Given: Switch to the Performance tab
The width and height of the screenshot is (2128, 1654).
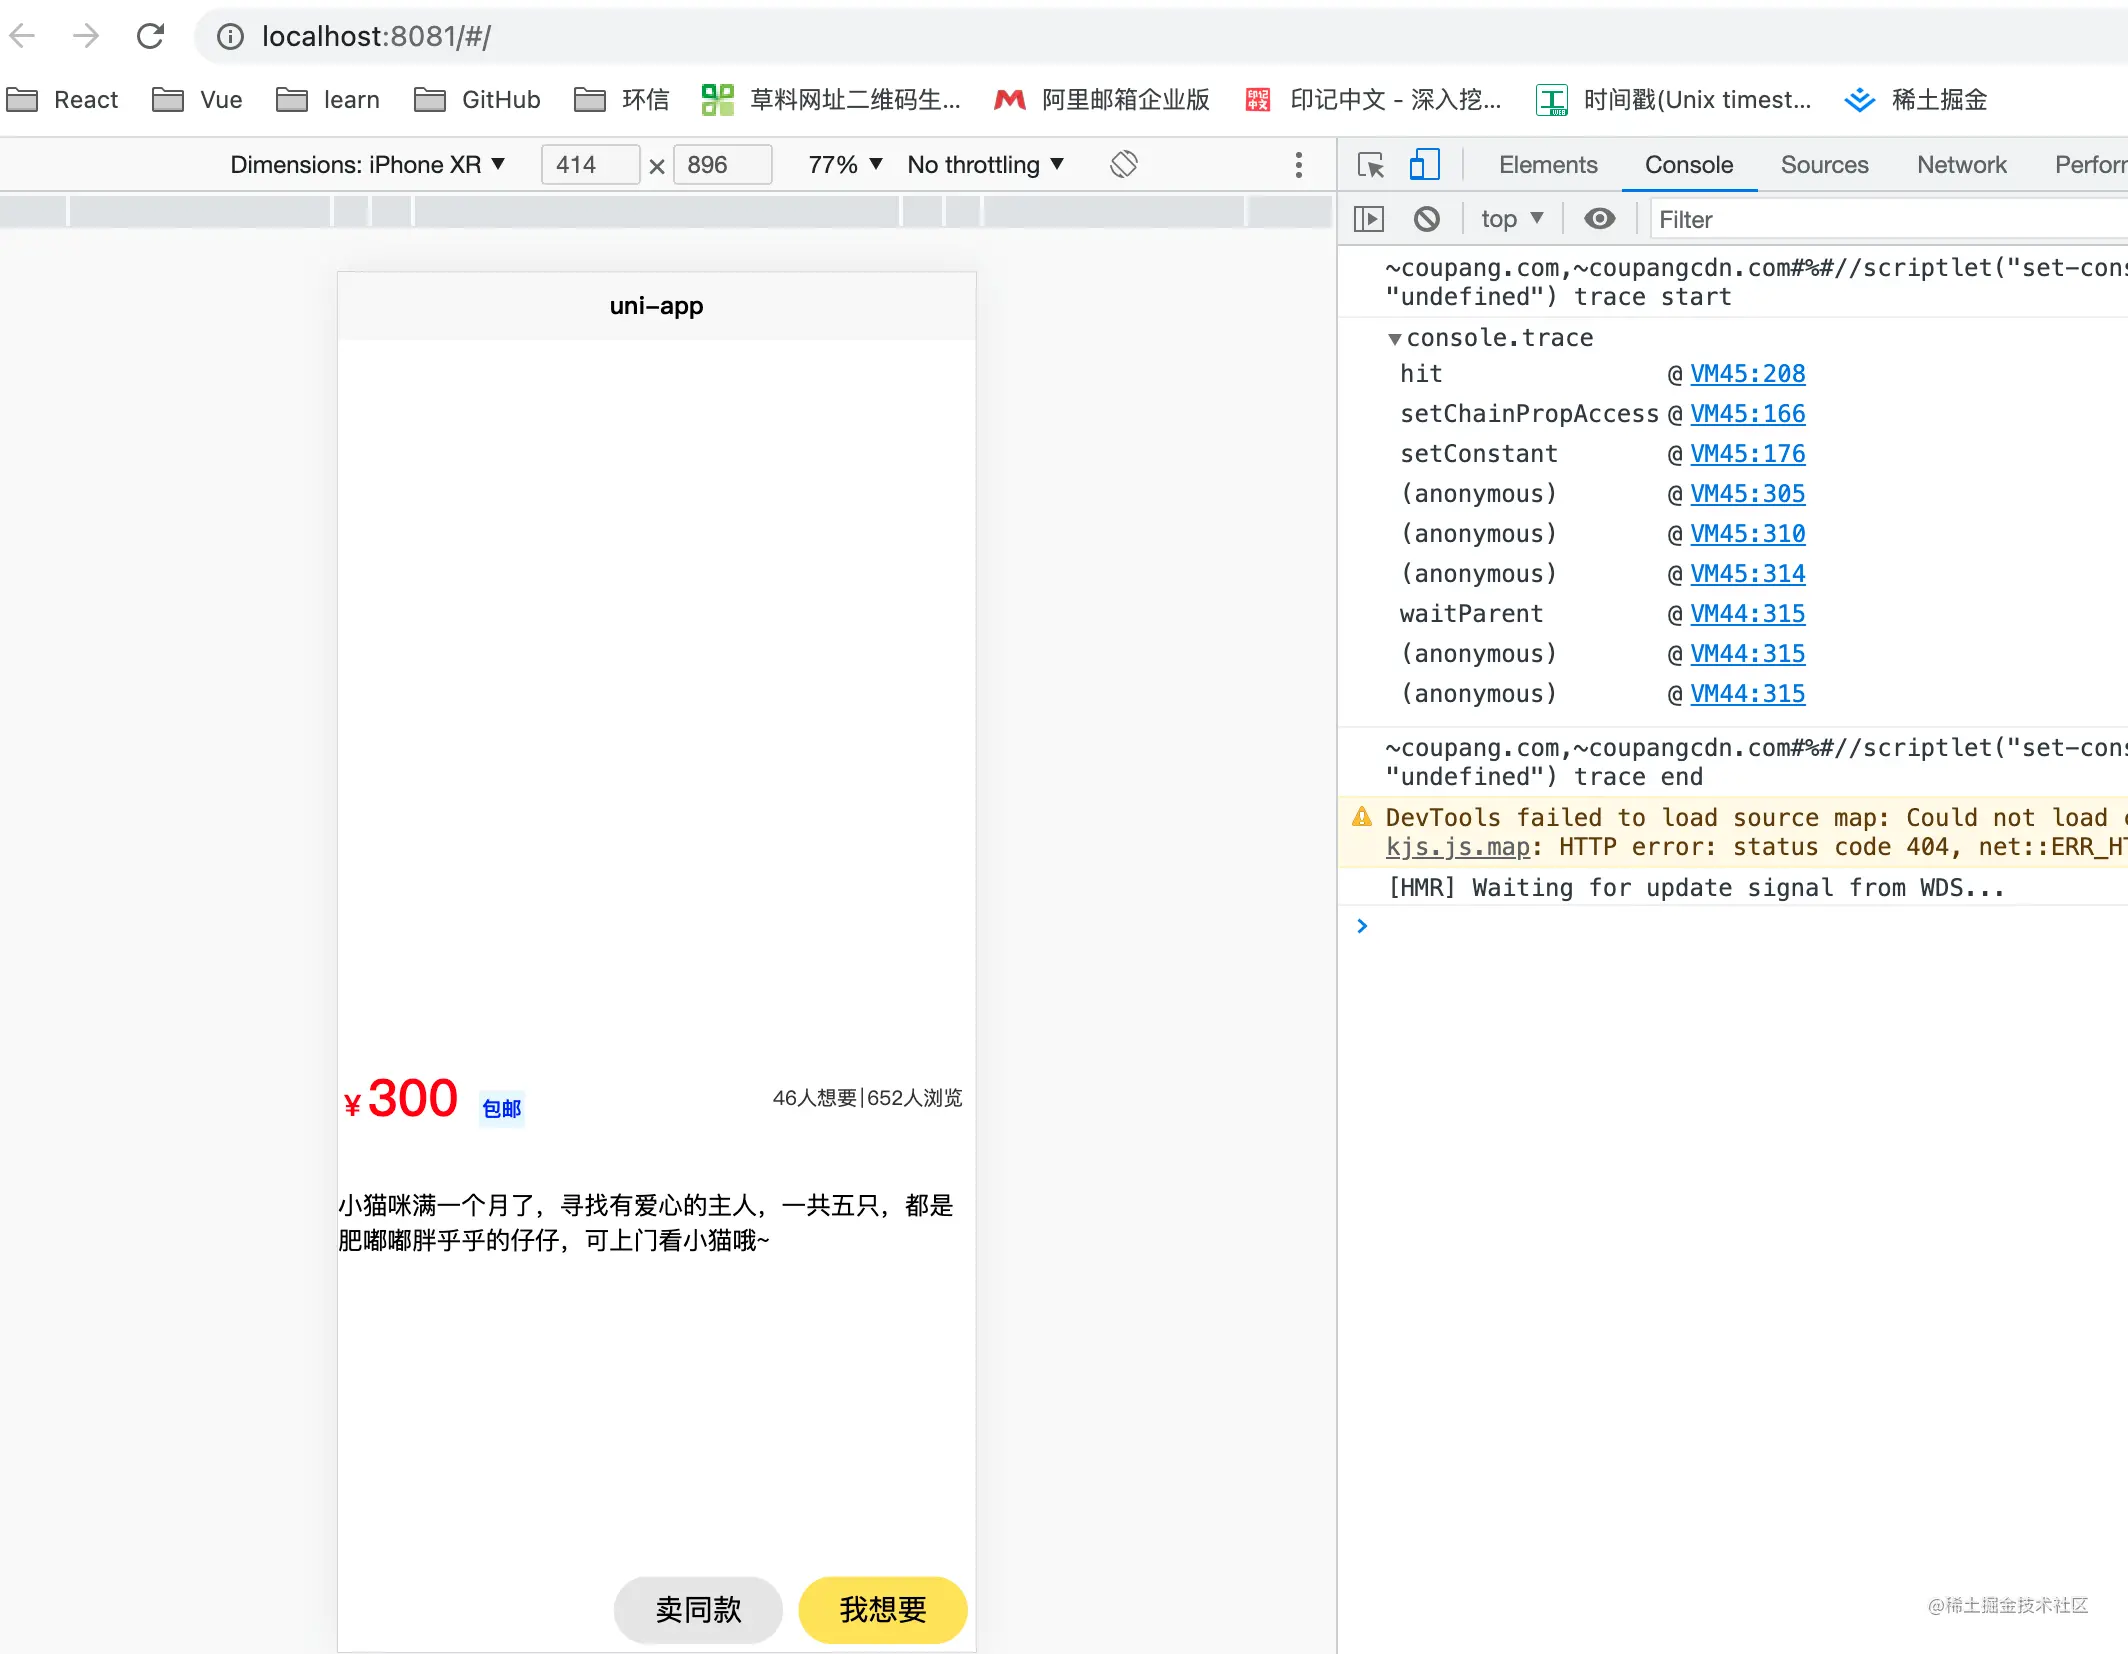Looking at the screenshot, I should tap(2091, 165).
